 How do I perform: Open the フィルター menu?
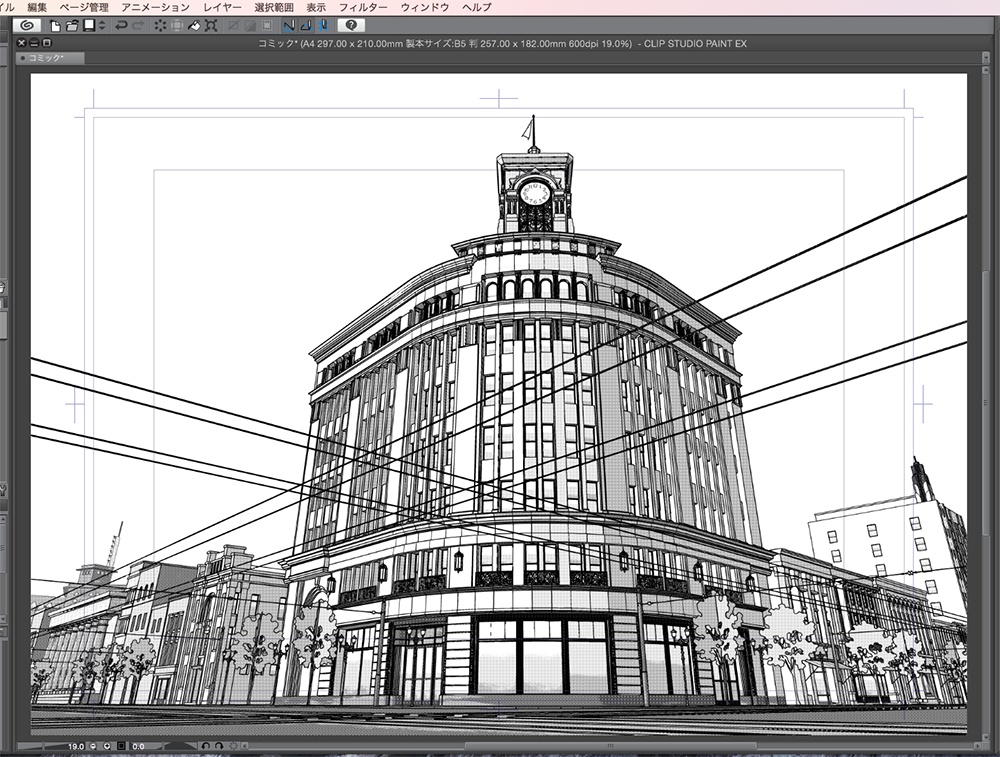[x=363, y=7]
